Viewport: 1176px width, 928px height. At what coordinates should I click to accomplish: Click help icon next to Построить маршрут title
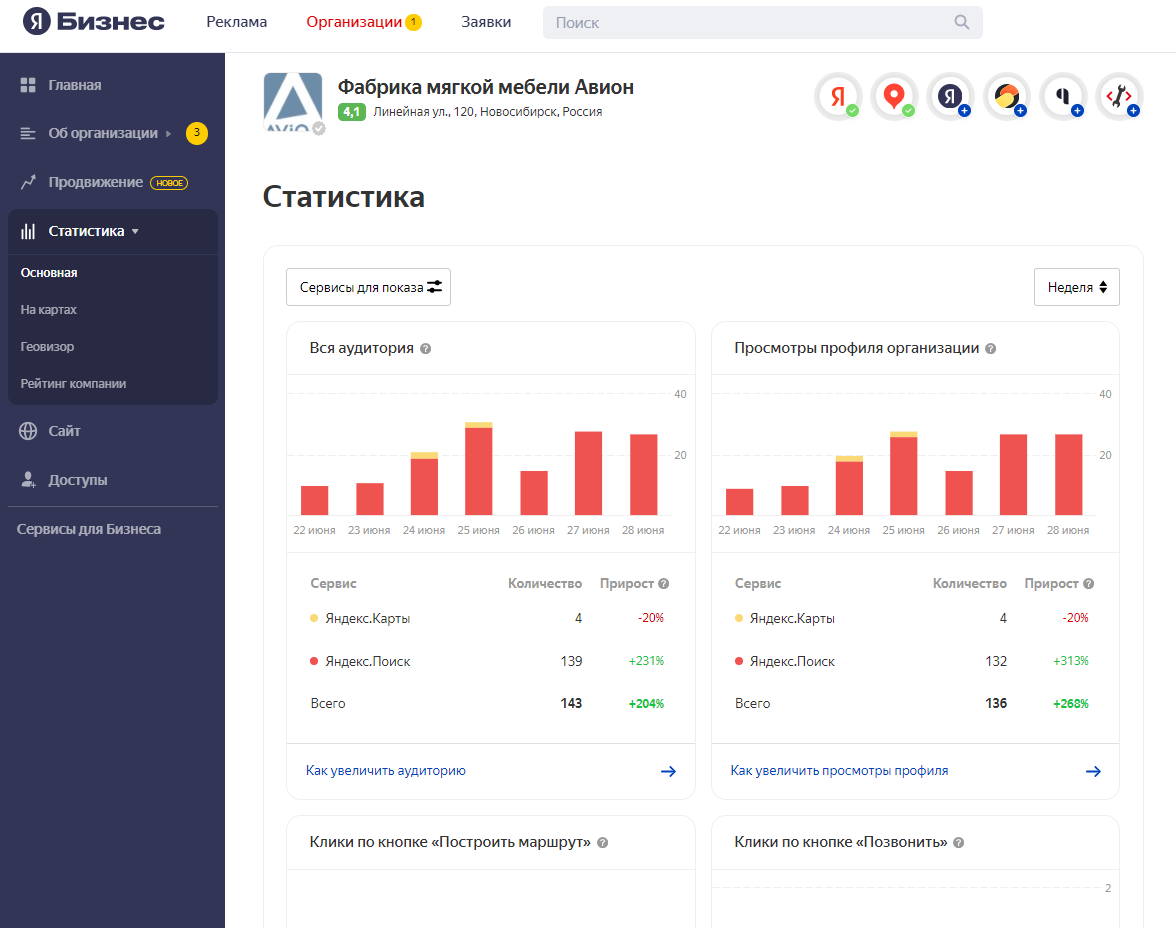(602, 842)
